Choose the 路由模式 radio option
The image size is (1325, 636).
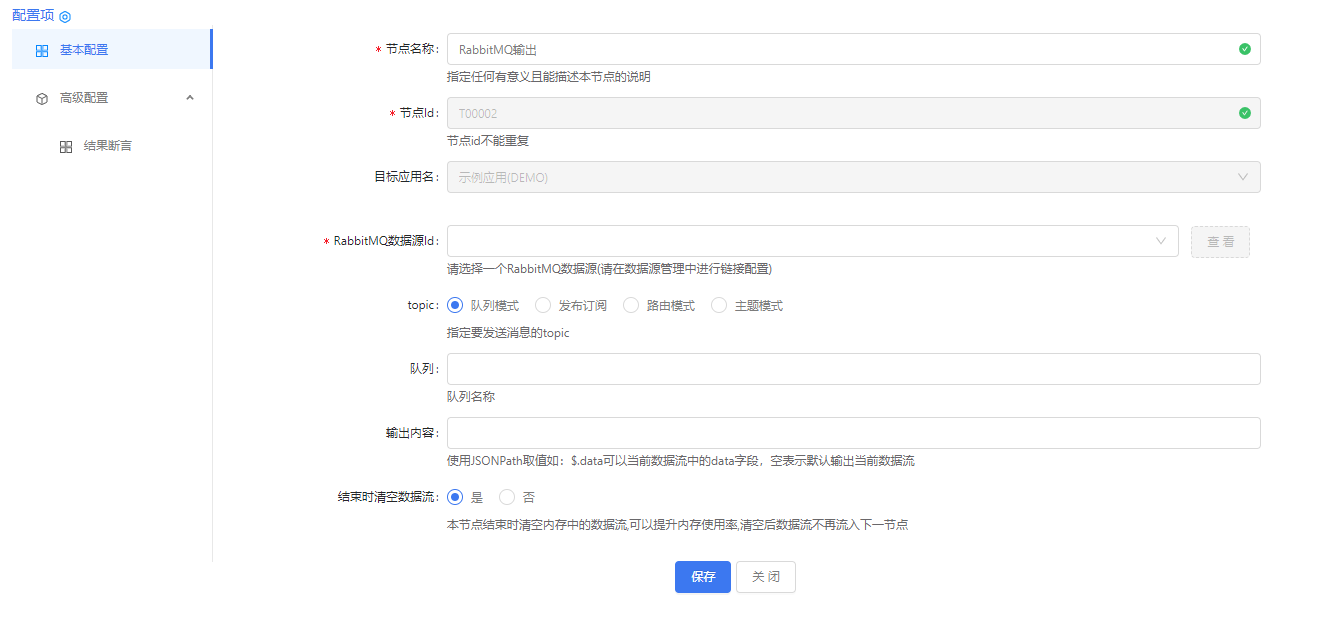631,306
